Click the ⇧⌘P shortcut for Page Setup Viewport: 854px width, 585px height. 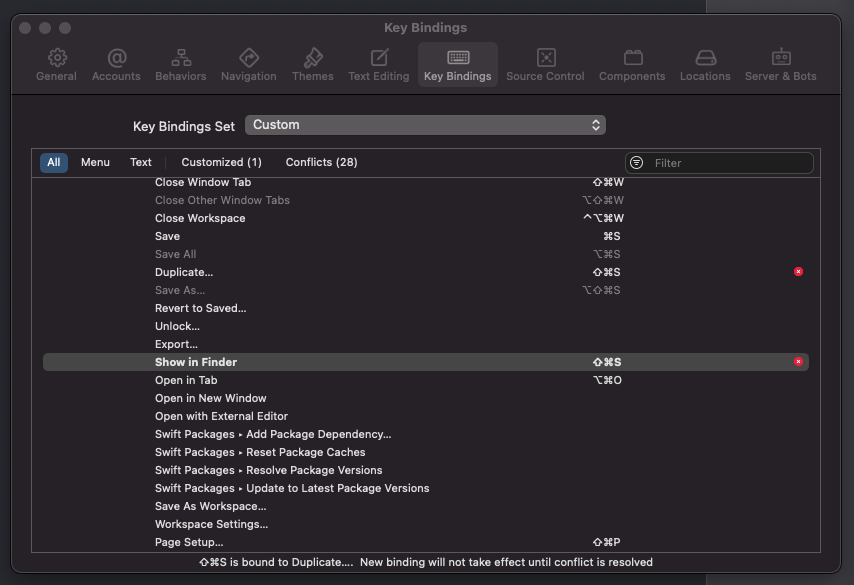click(x=607, y=542)
